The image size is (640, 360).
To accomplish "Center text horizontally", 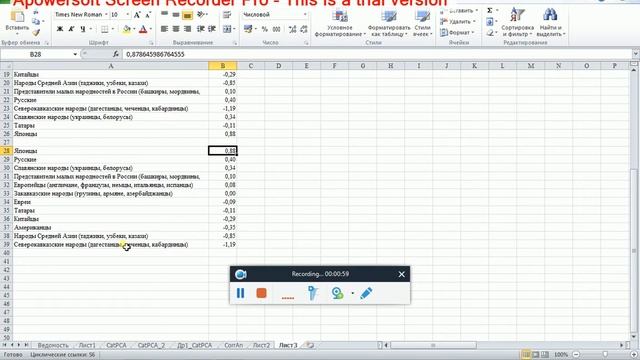I will pyautogui.click(x=176, y=29).
